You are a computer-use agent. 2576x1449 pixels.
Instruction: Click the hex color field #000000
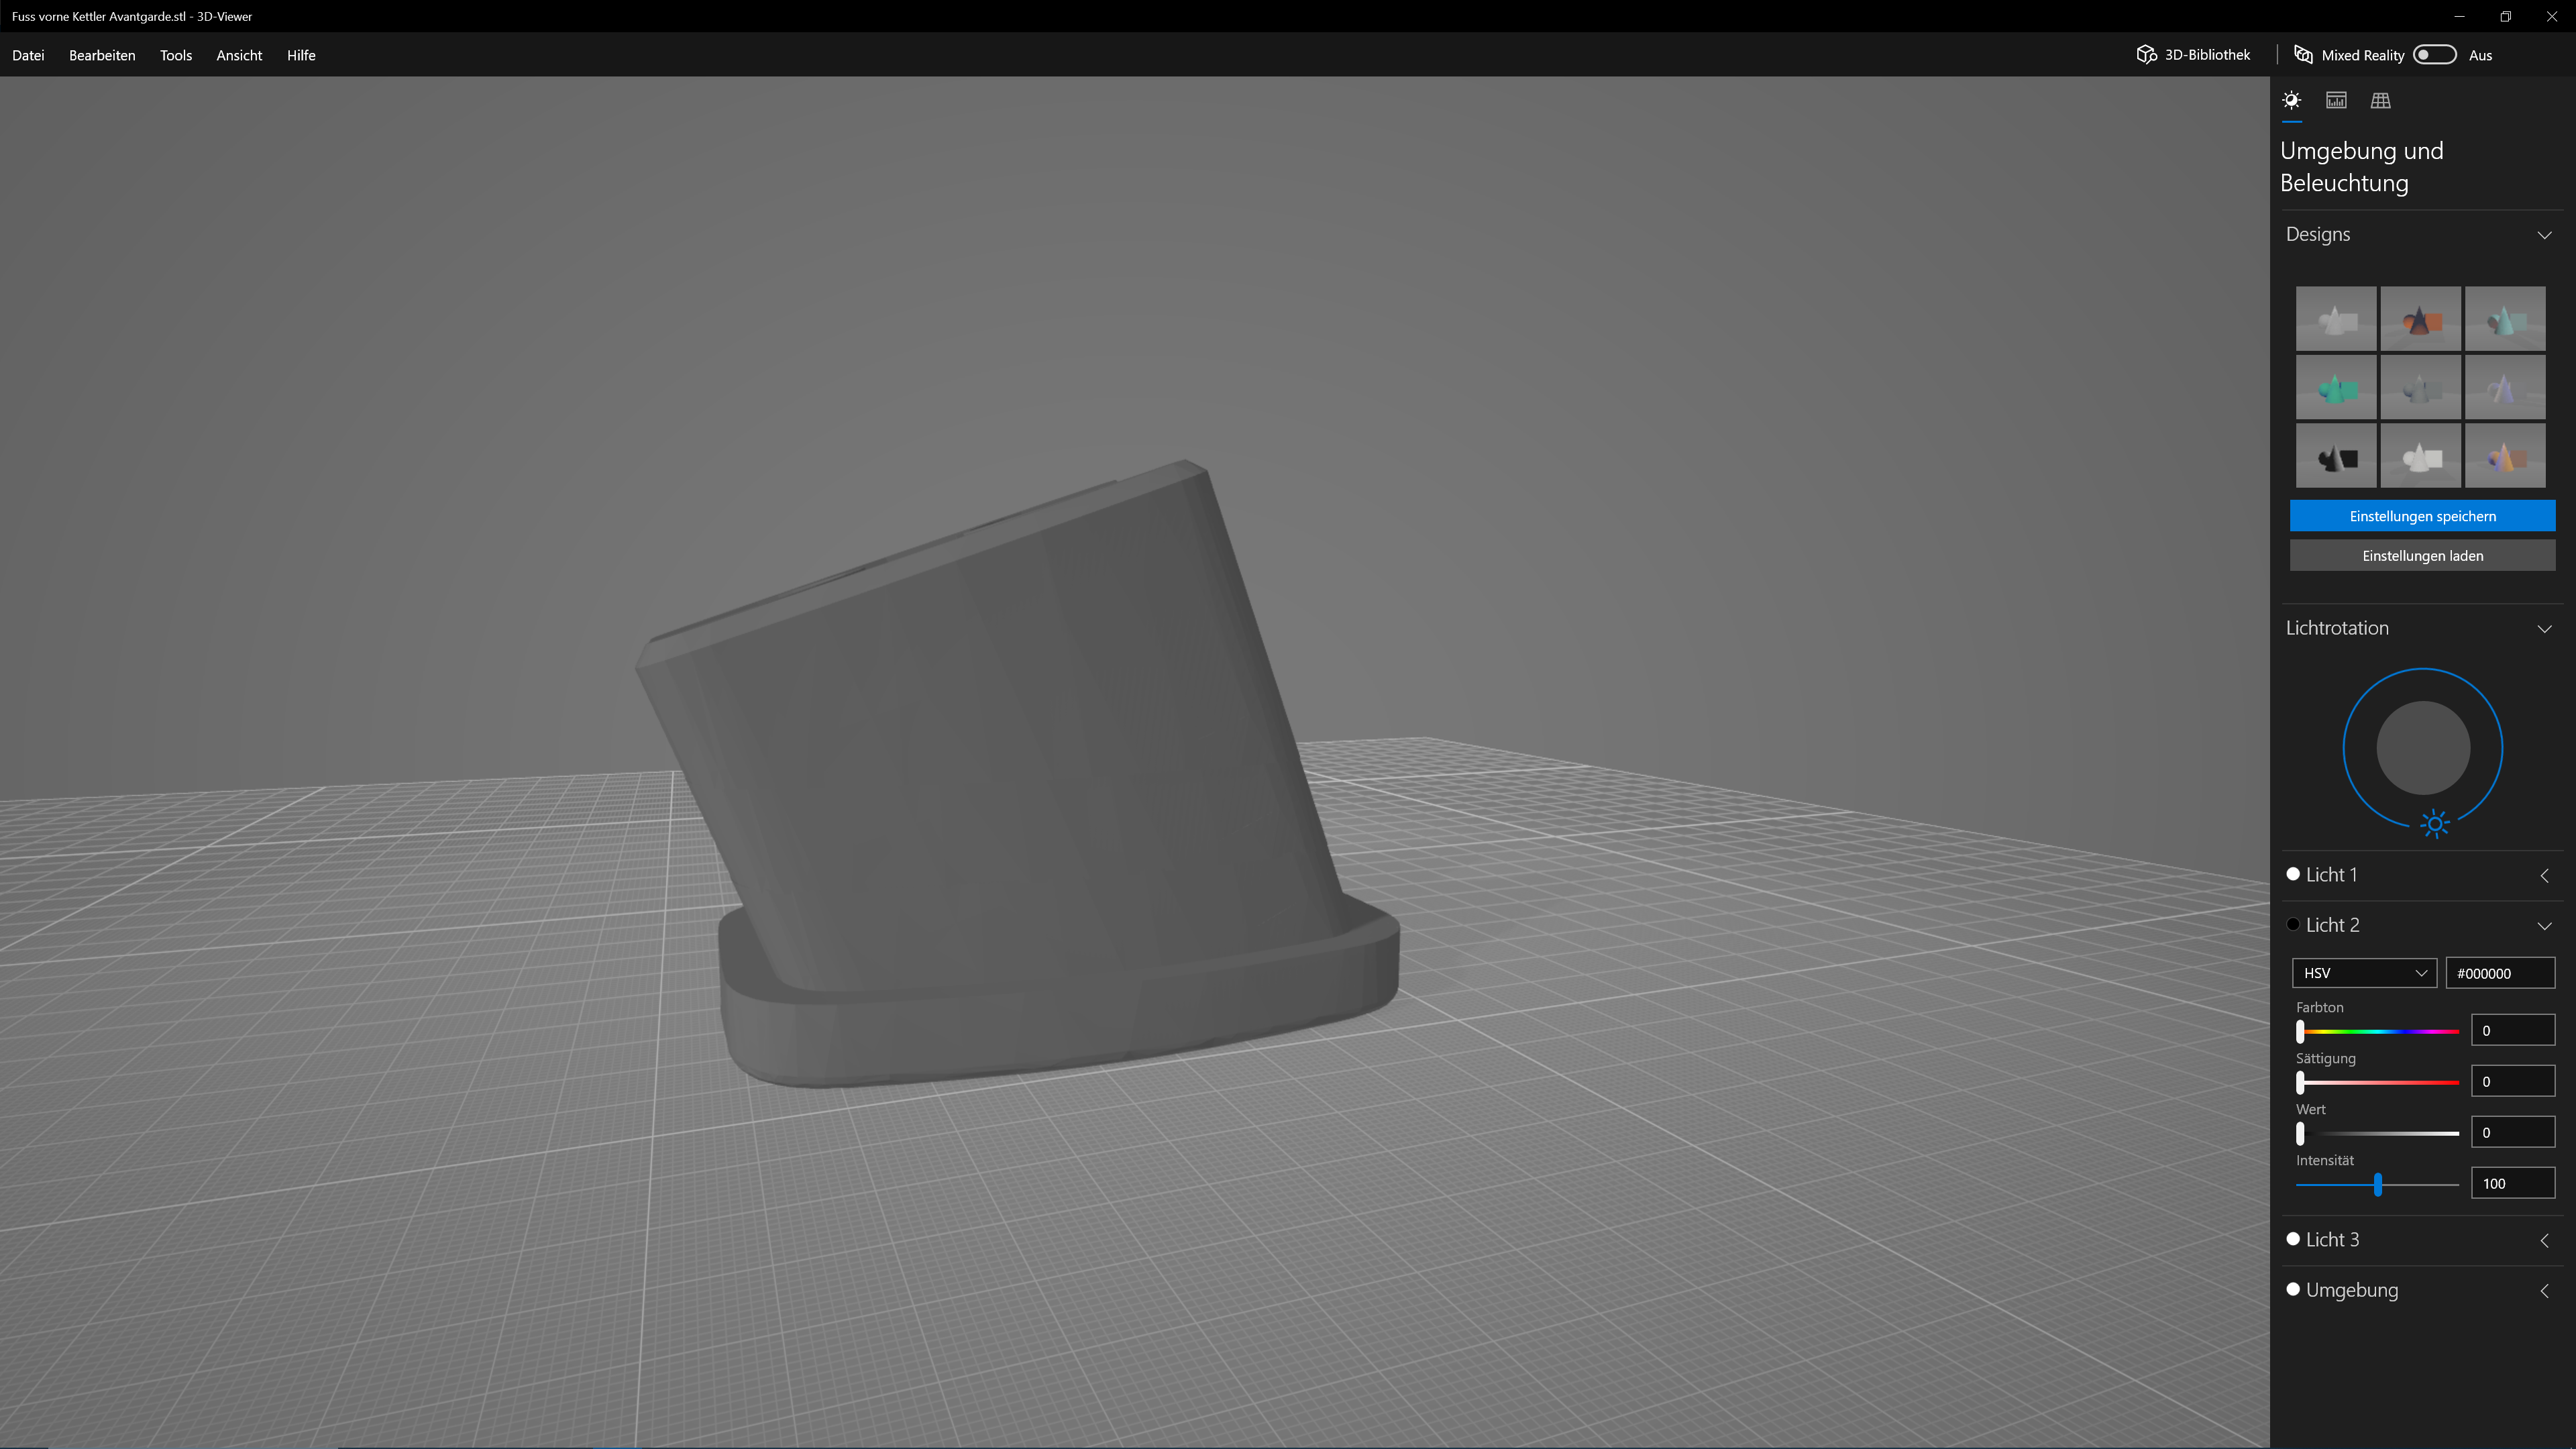[2500, 973]
